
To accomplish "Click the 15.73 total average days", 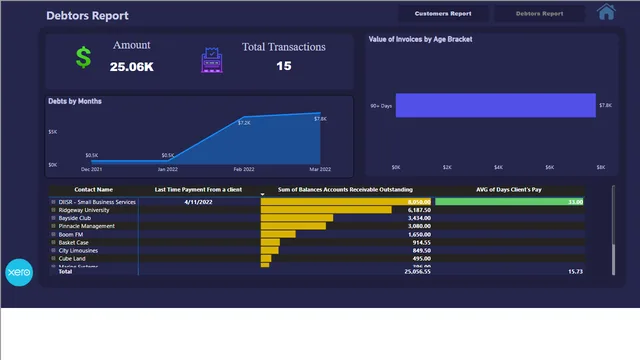I will 576,271.
